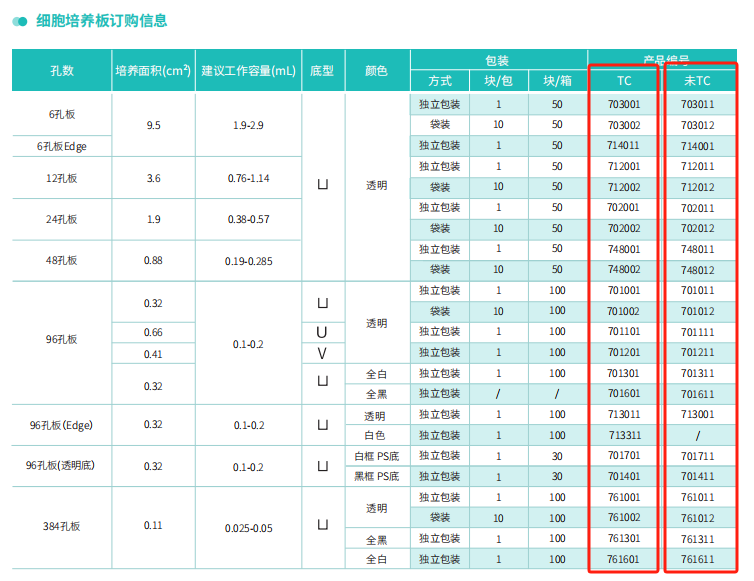The image size is (754, 581).
Task: Click product number 714011
Action: (x=623, y=146)
